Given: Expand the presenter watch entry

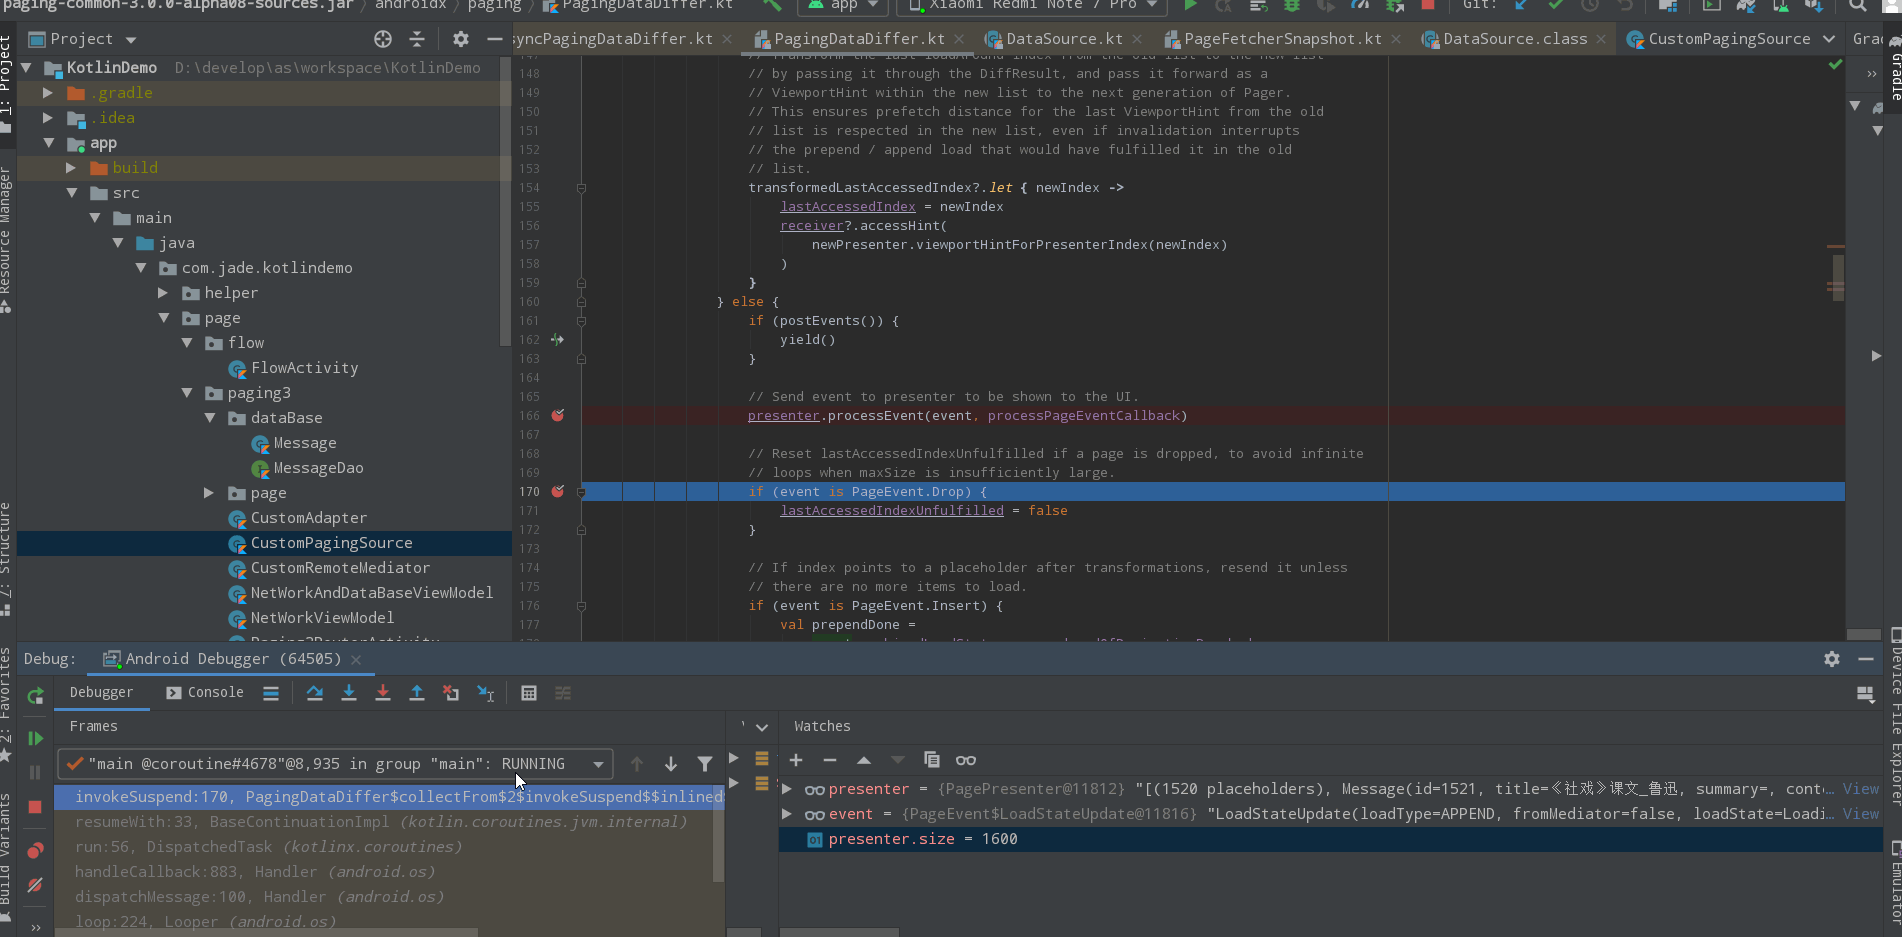Looking at the screenshot, I should click(787, 789).
